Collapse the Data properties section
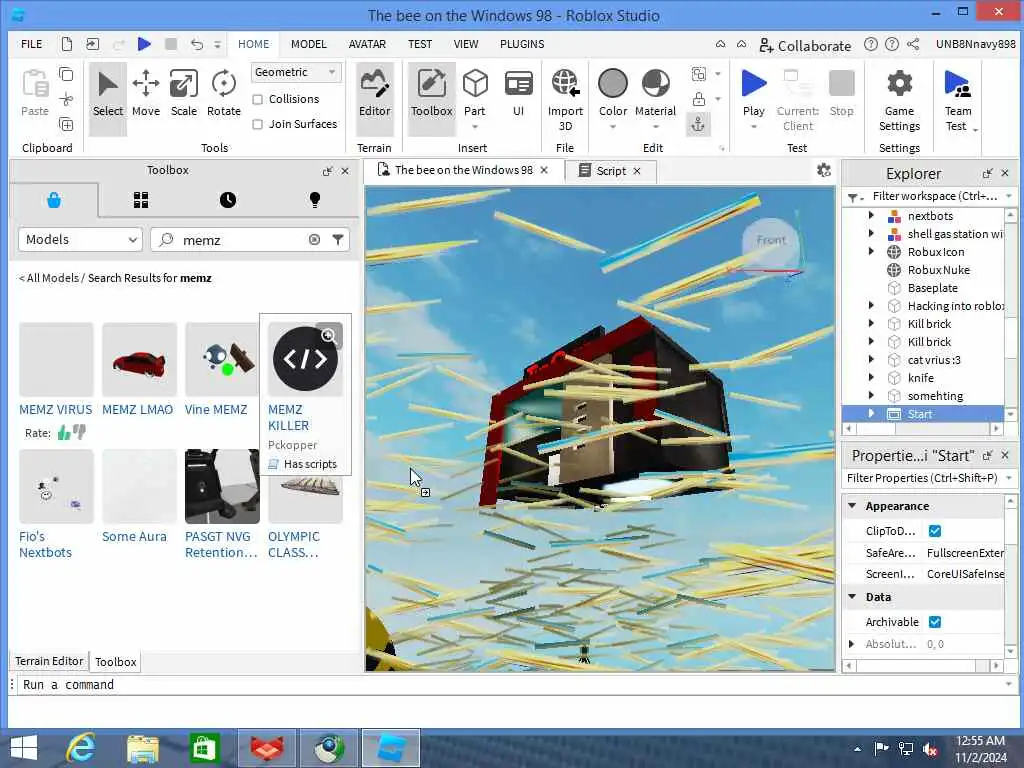This screenshot has width=1024, height=768. (852, 597)
